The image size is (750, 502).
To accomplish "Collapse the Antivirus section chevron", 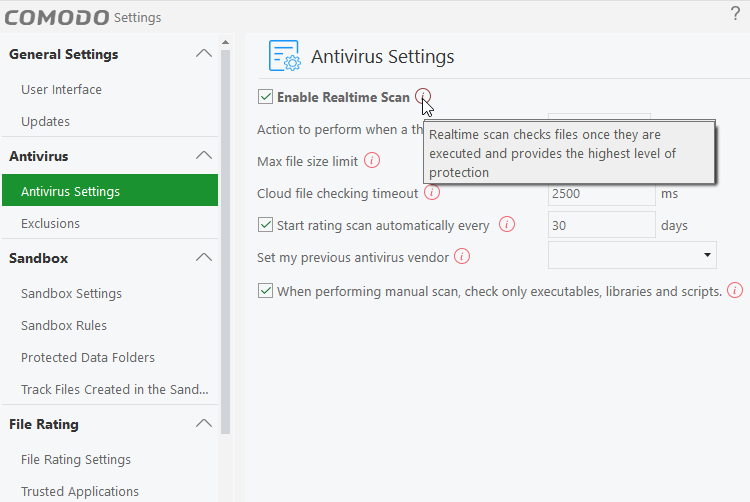I will 204,155.
